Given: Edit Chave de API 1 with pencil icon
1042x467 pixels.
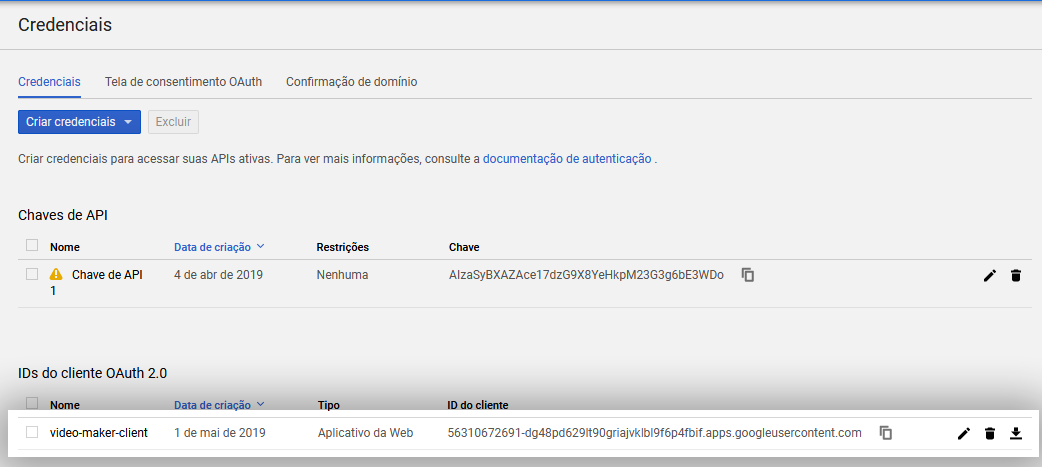Looking at the screenshot, I should click(x=990, y=276).
